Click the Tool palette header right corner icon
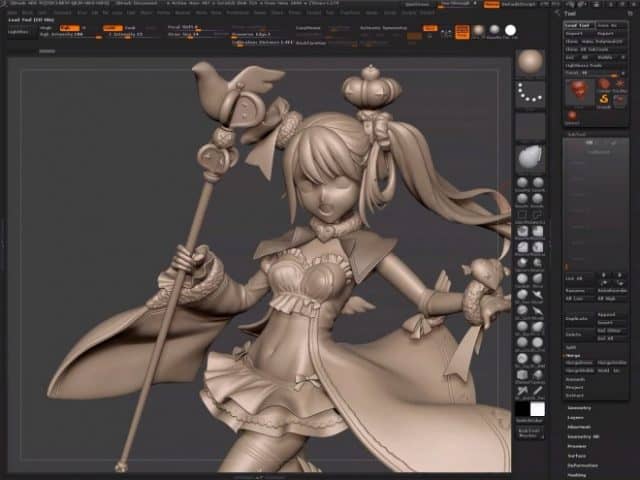Viewport: 640px width, 480px height. tap(631, 13)
